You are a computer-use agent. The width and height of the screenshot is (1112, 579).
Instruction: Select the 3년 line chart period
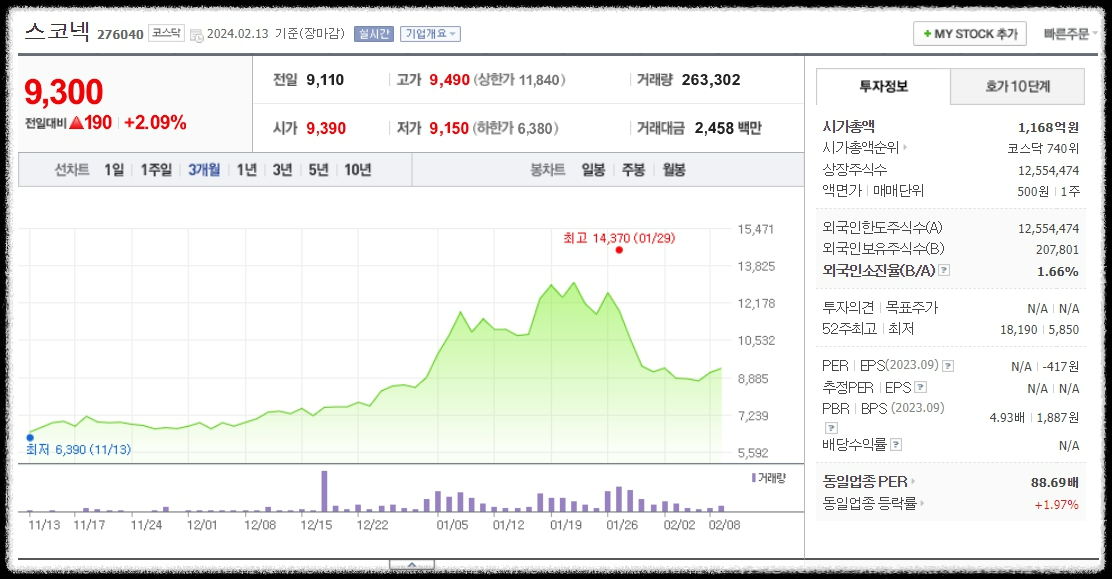tap(282, 170)
